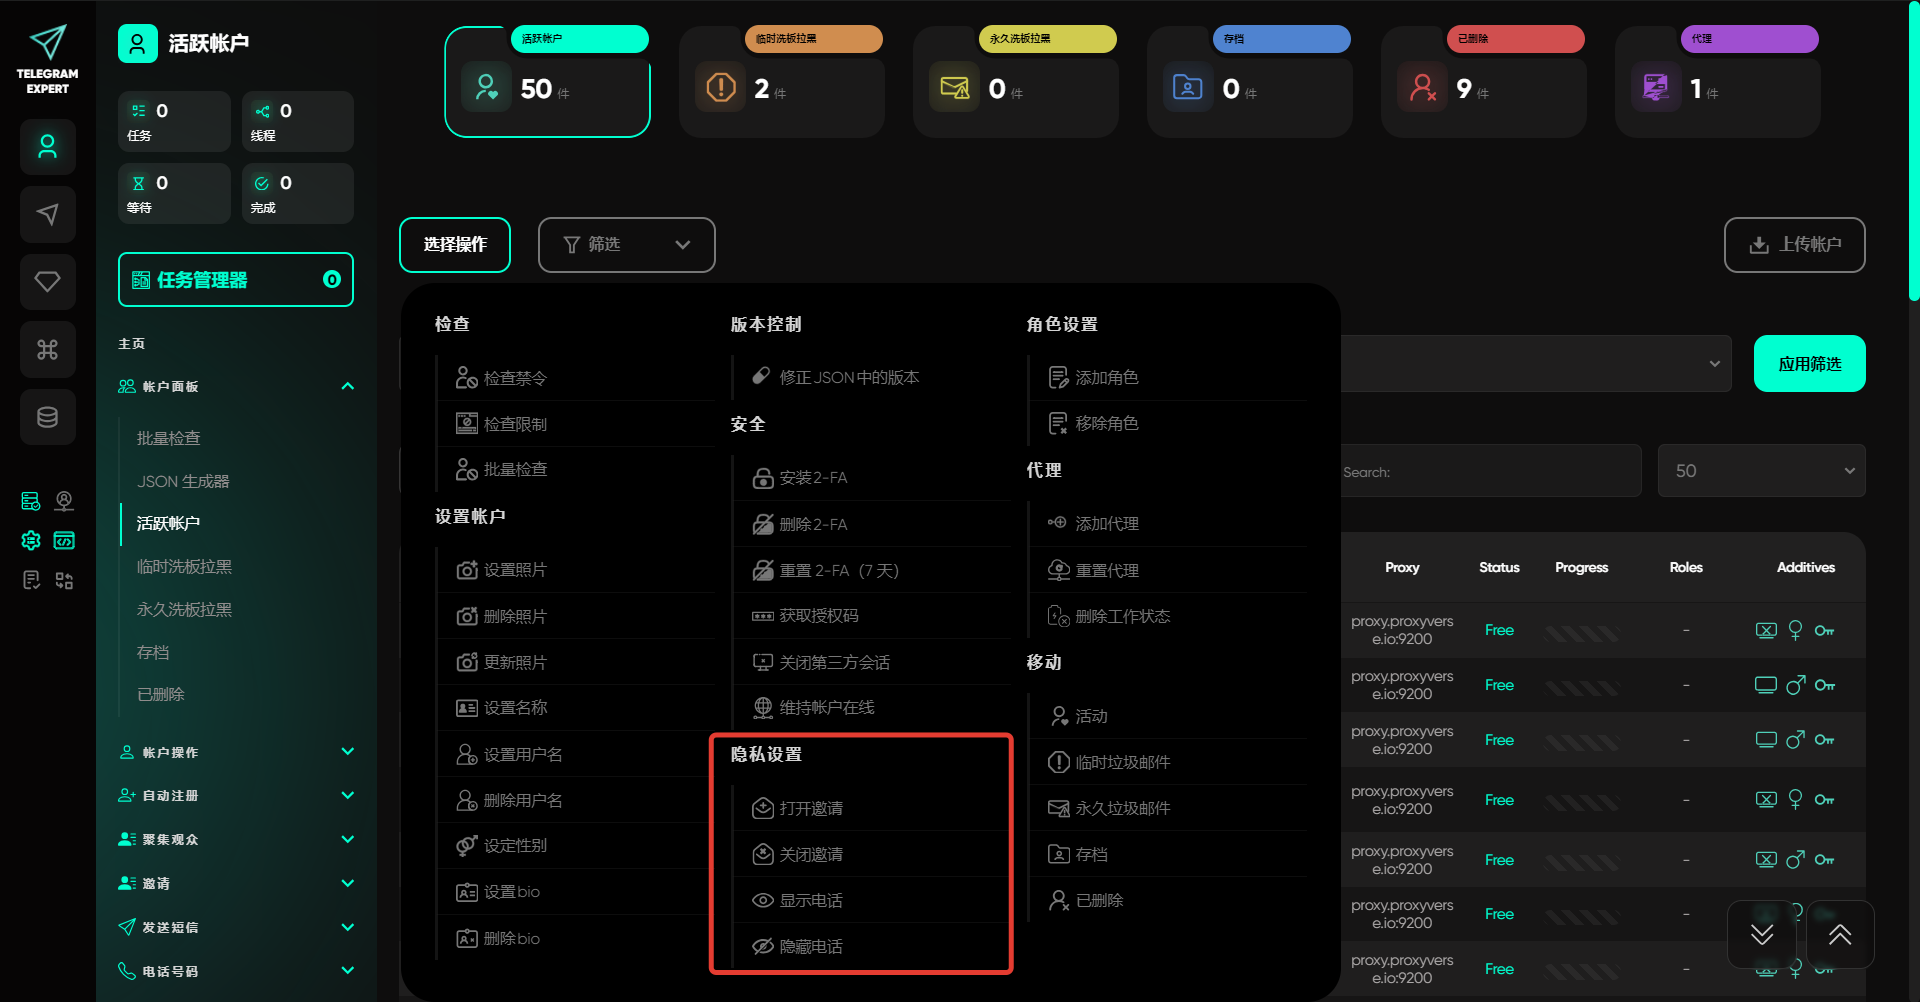This screenshot has height=1002, width=1920.
Task: Click the progress bar in first table row
Action: (1581, 631)
